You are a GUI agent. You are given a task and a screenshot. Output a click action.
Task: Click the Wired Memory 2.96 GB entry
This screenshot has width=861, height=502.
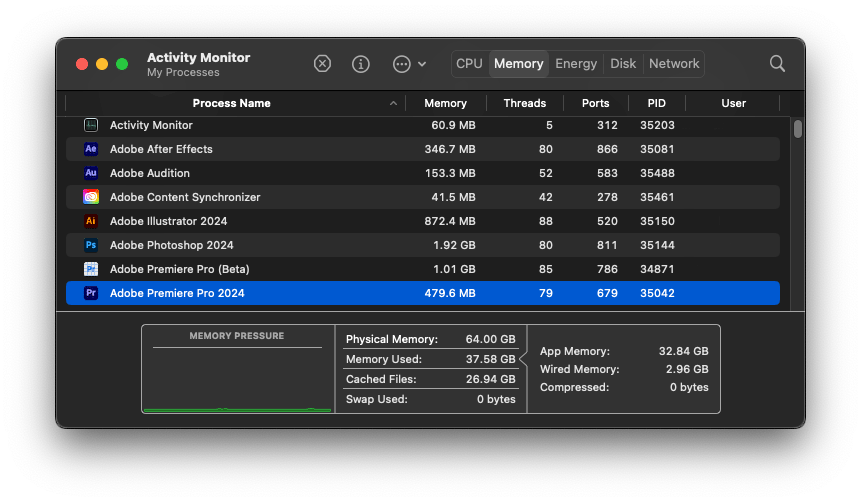click(624, 369)
